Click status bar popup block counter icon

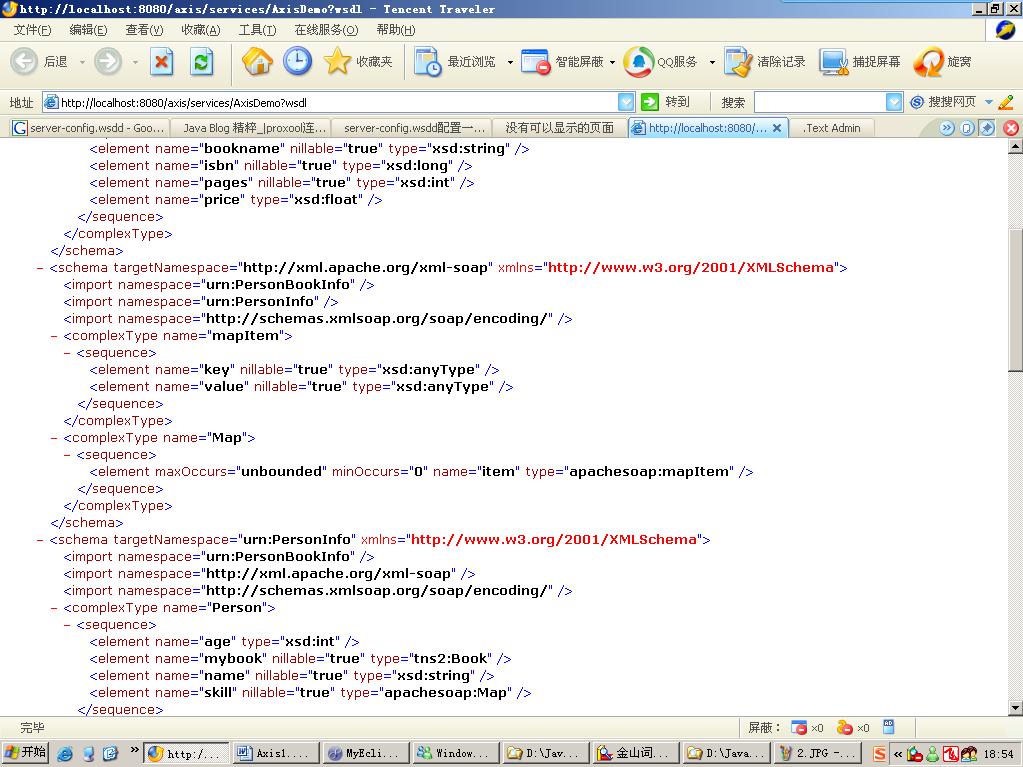799,727
